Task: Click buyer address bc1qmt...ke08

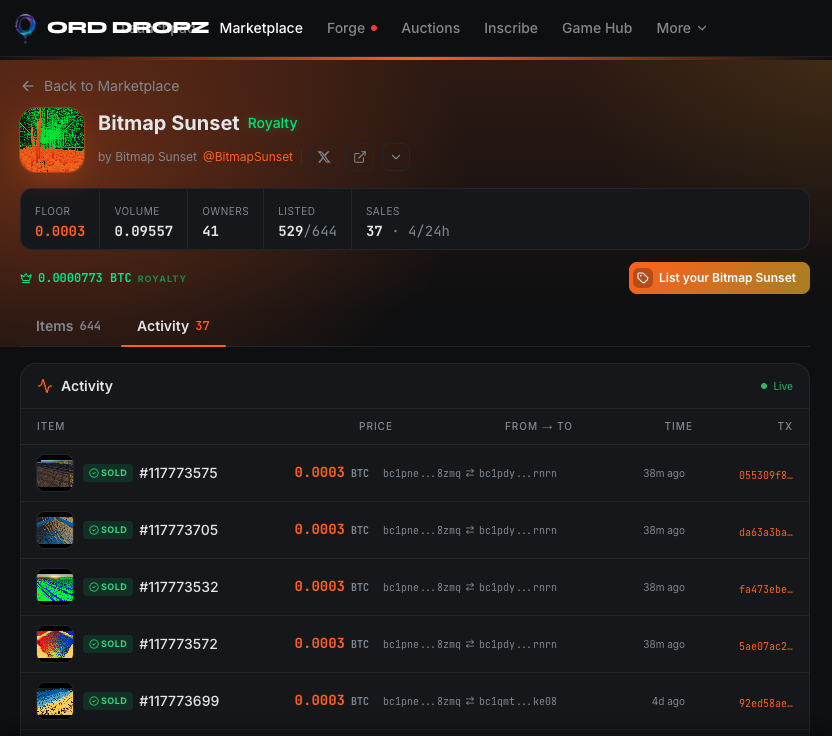Action: tap(518, 701)
